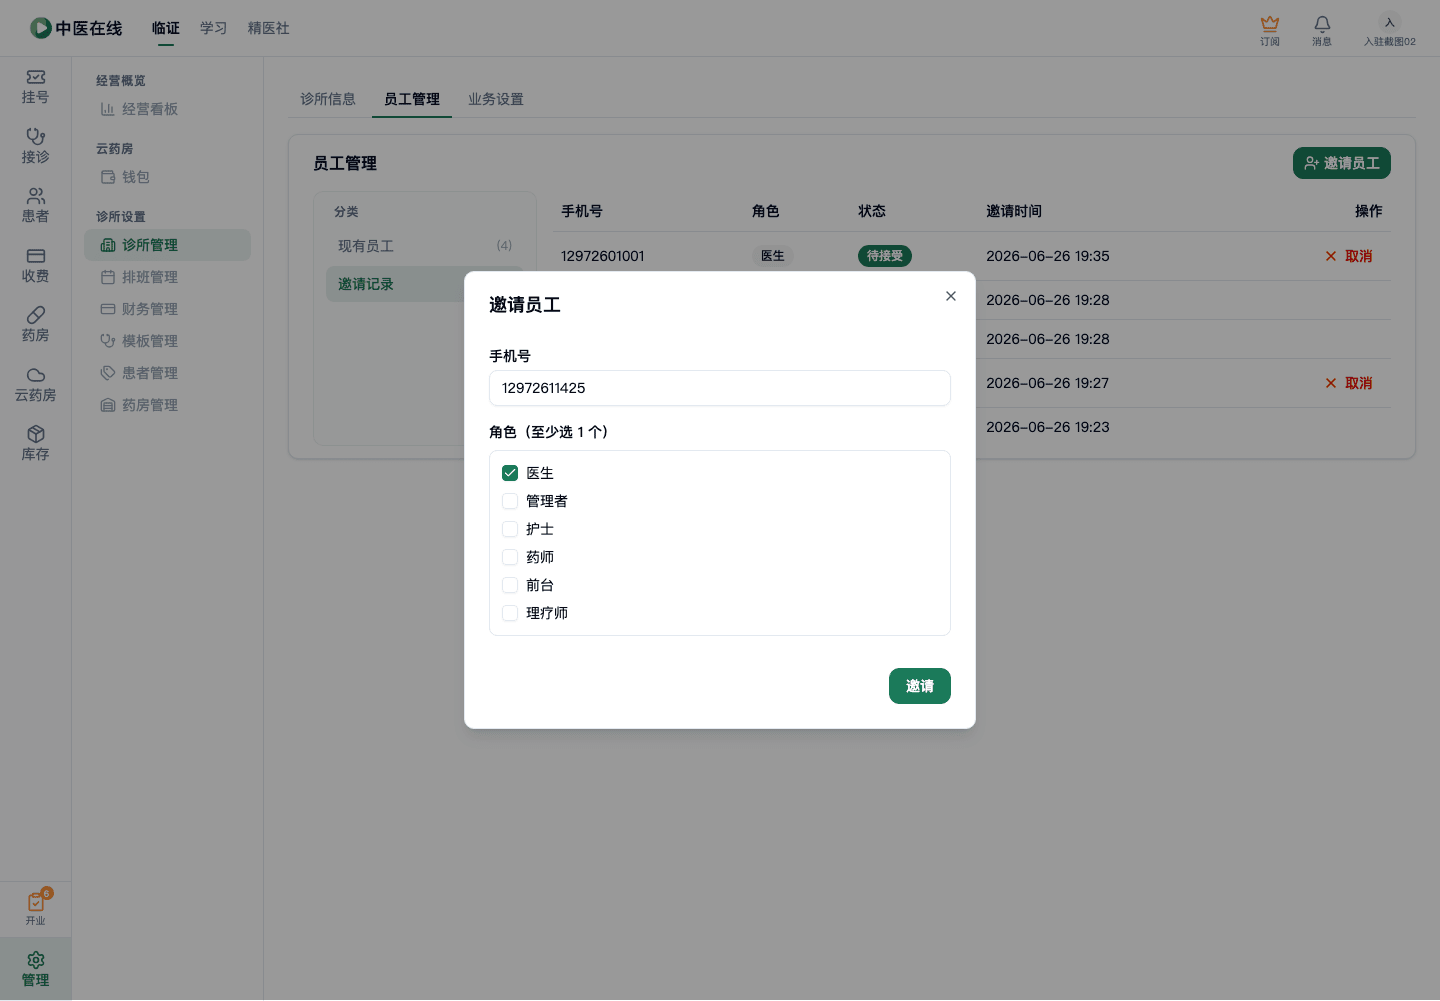Open 药房管理 pharmacy management menu item
The width and height of the screenshot is (1440, 1001).
[167, 405]
